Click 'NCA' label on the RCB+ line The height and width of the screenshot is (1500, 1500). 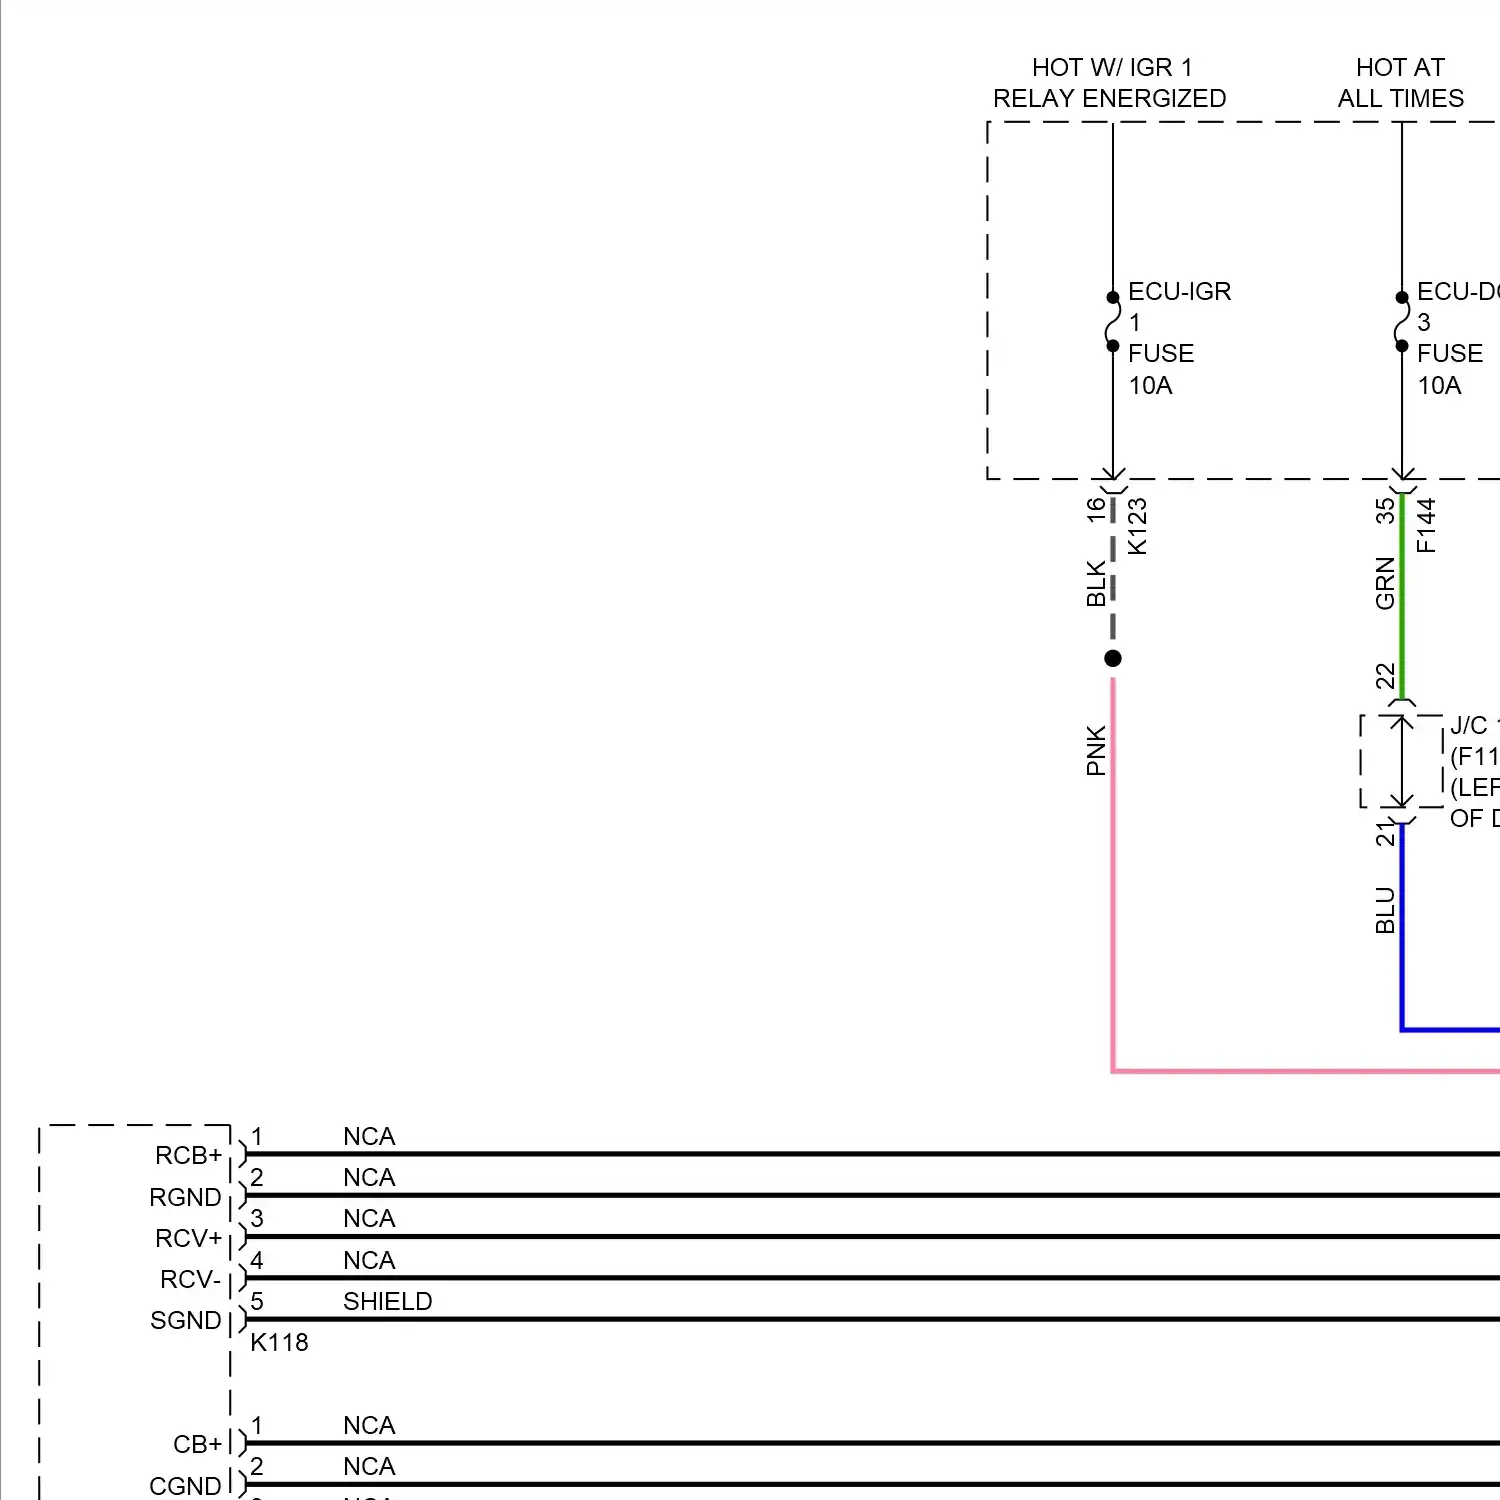tap(369, 1136)
